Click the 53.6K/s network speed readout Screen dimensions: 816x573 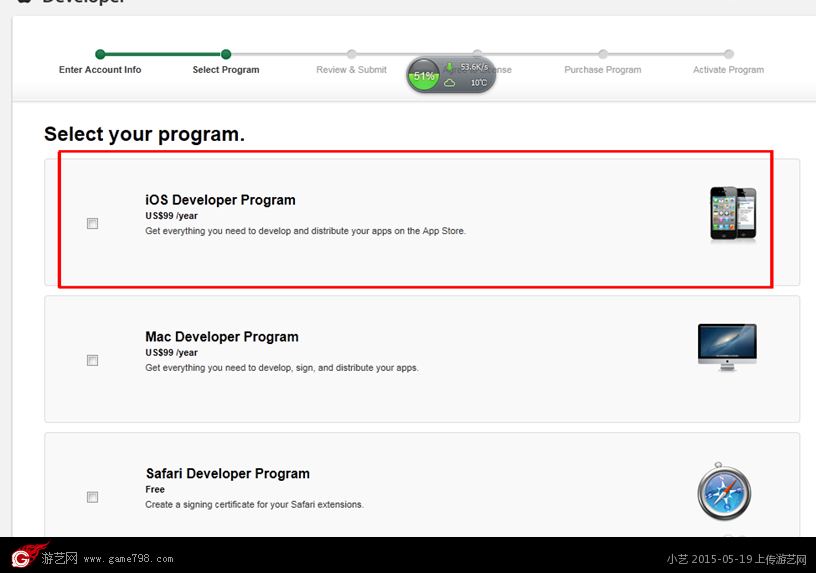click(x=474, y=67)
